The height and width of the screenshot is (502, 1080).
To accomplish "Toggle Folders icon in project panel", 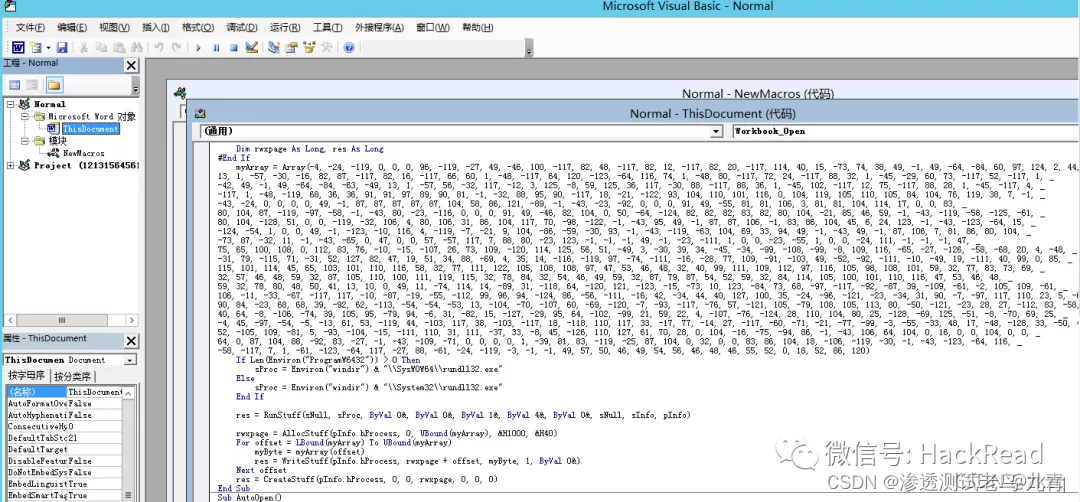I will click(x=54, y=85).
